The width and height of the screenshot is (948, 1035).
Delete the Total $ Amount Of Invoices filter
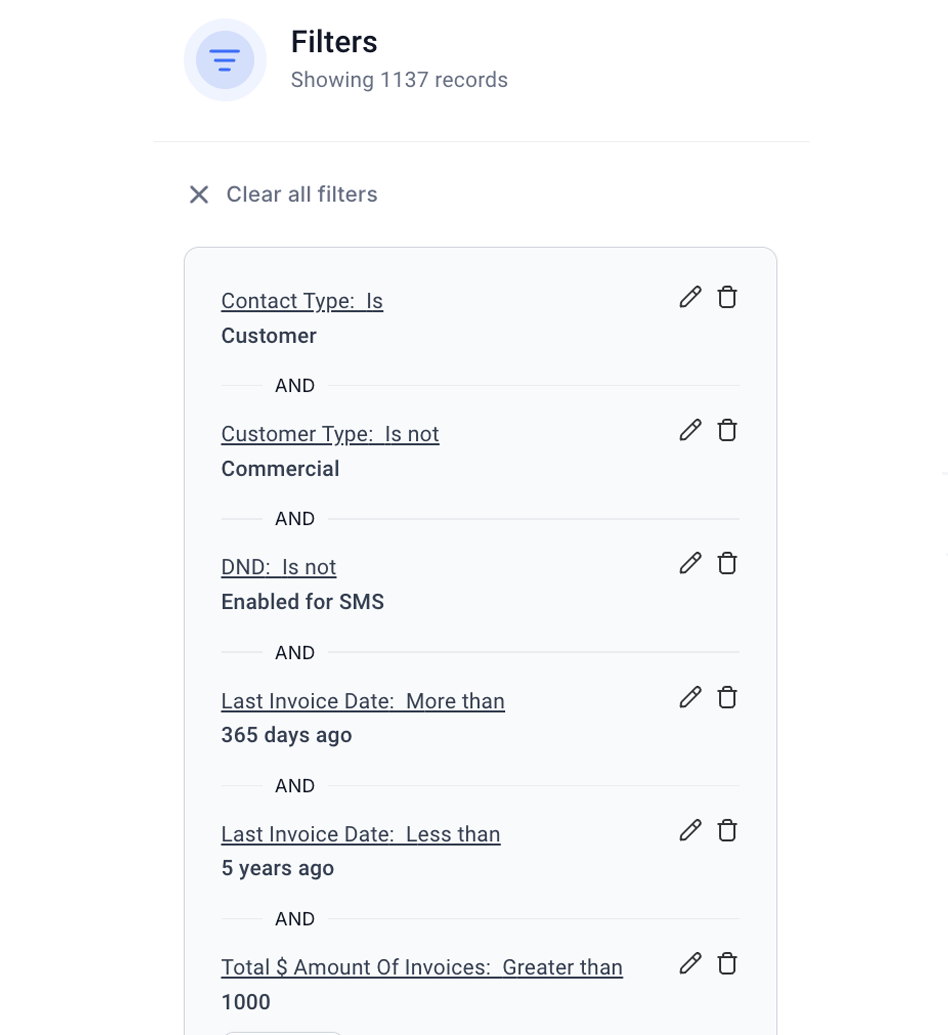(727, 964)
